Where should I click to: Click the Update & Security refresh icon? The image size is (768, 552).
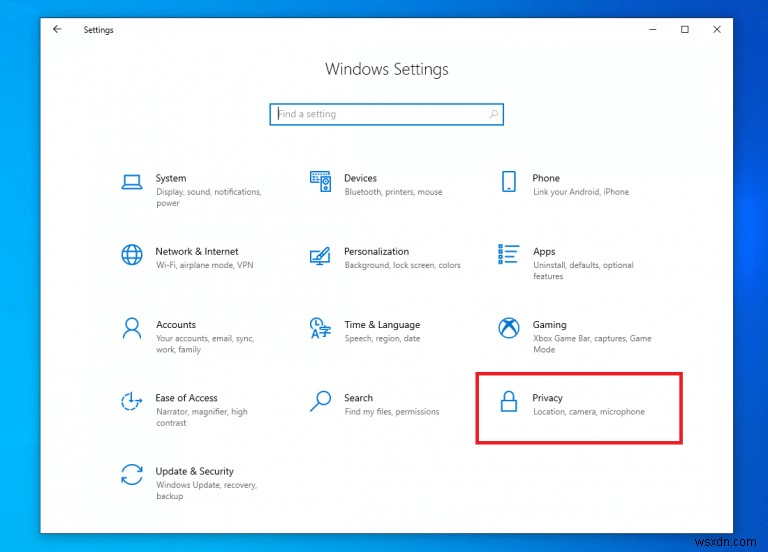pyautogui.click(x=132, y=475)
